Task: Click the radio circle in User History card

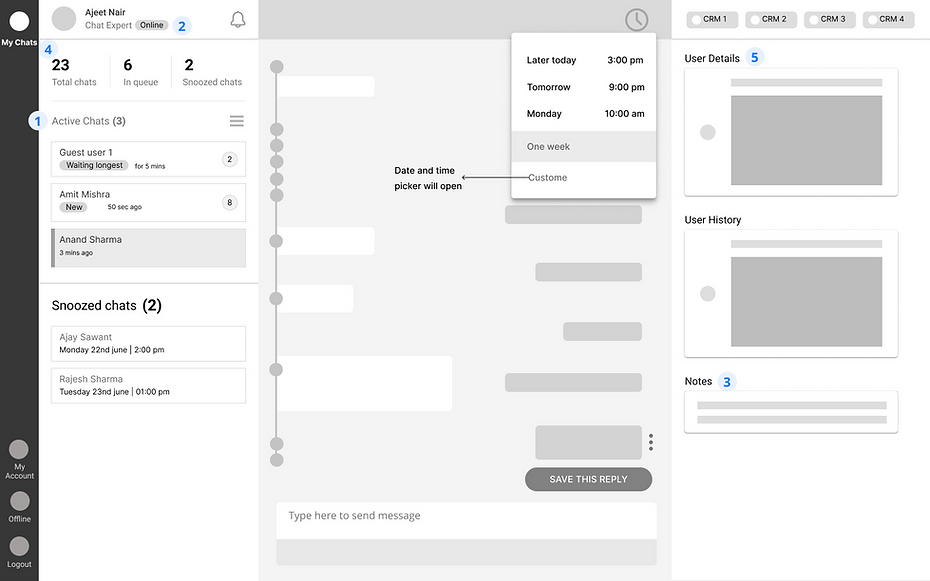Action: [708, 293]
